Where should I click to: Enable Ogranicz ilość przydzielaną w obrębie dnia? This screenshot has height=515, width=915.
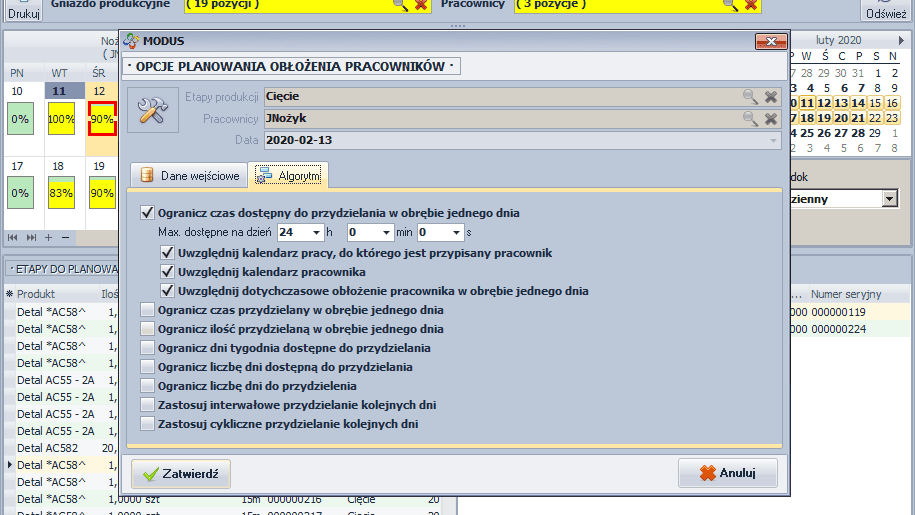pyautogui.click(x=147, y=329)
